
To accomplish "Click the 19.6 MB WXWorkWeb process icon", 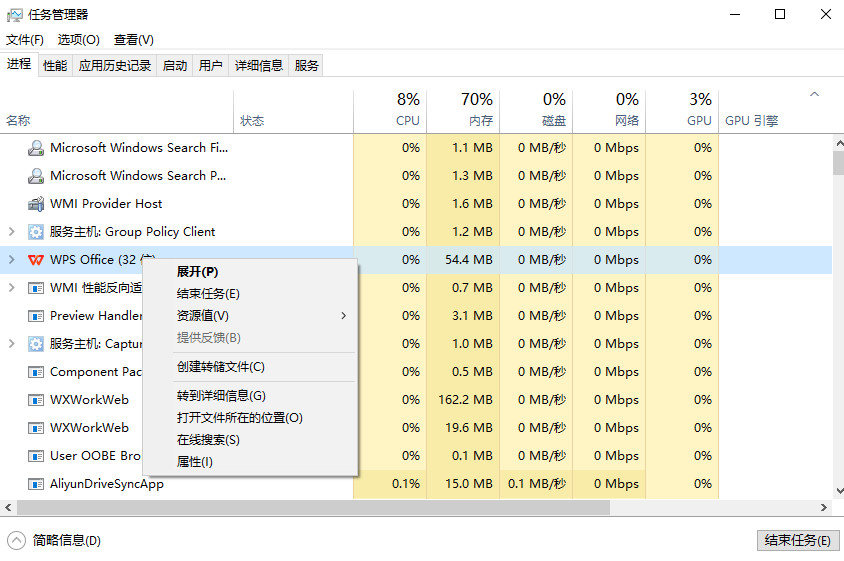I will tap(36, 428).
